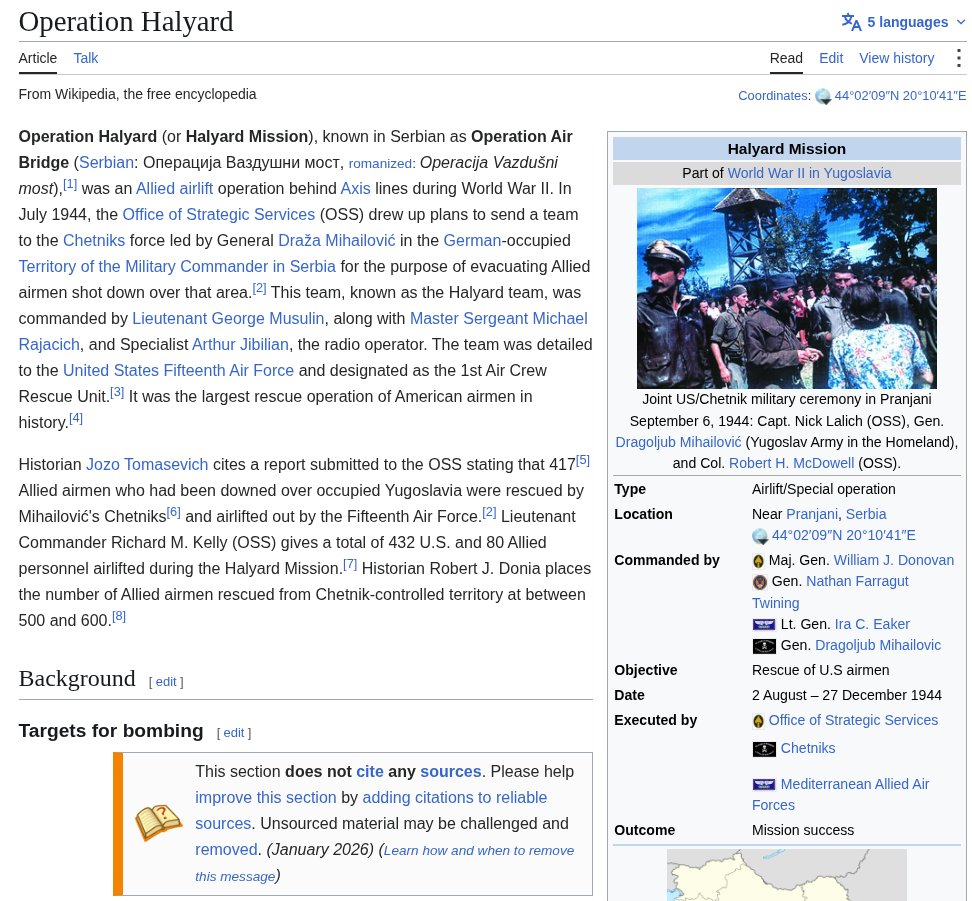Open Office of Strategic Services link in intro
This screenshot has height=901, width=972.
point(219,215)
